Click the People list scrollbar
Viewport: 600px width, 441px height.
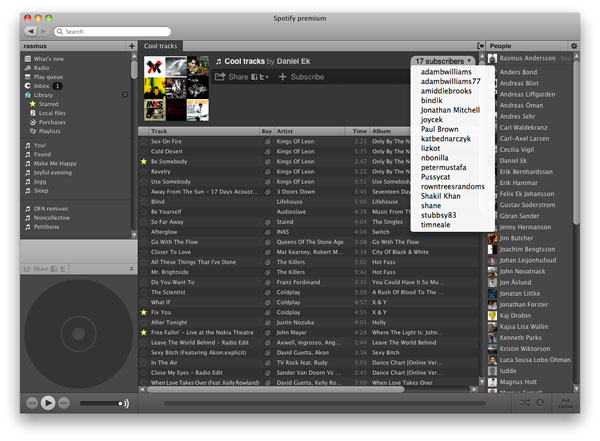click(576, 142)
